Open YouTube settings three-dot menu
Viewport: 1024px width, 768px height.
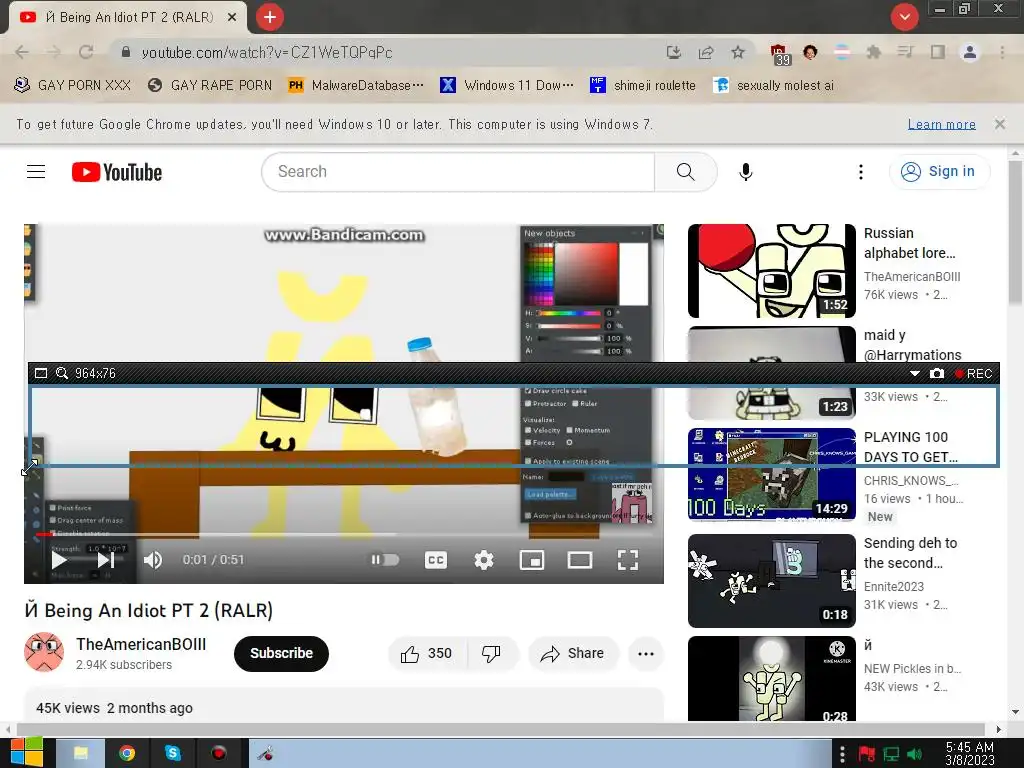[x=861, y=172]
